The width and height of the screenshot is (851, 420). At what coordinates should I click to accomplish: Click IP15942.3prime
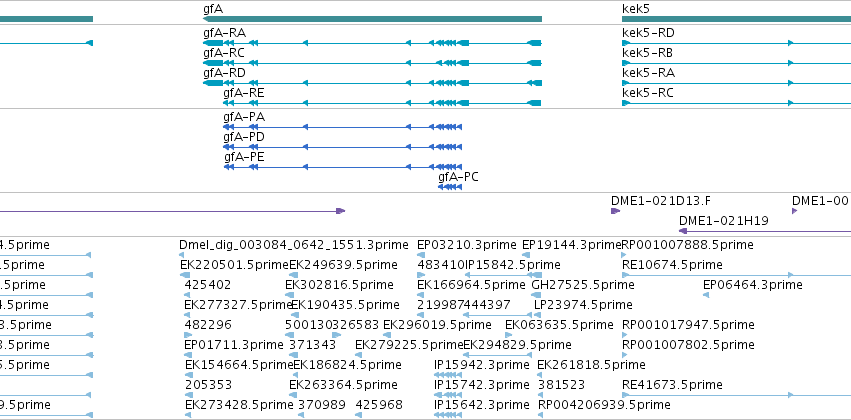[482, 365]
